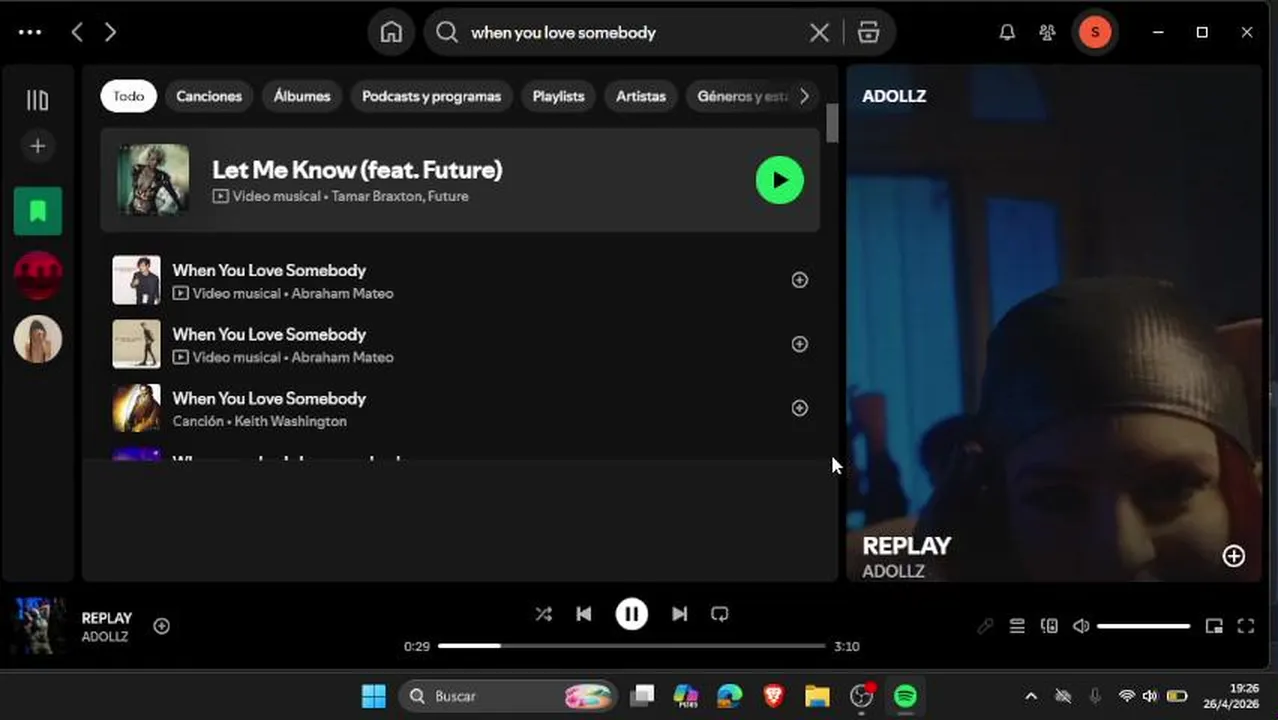
Task: Open the ADOLLZ artist link in bottom bar
Action: coord(105,637)
